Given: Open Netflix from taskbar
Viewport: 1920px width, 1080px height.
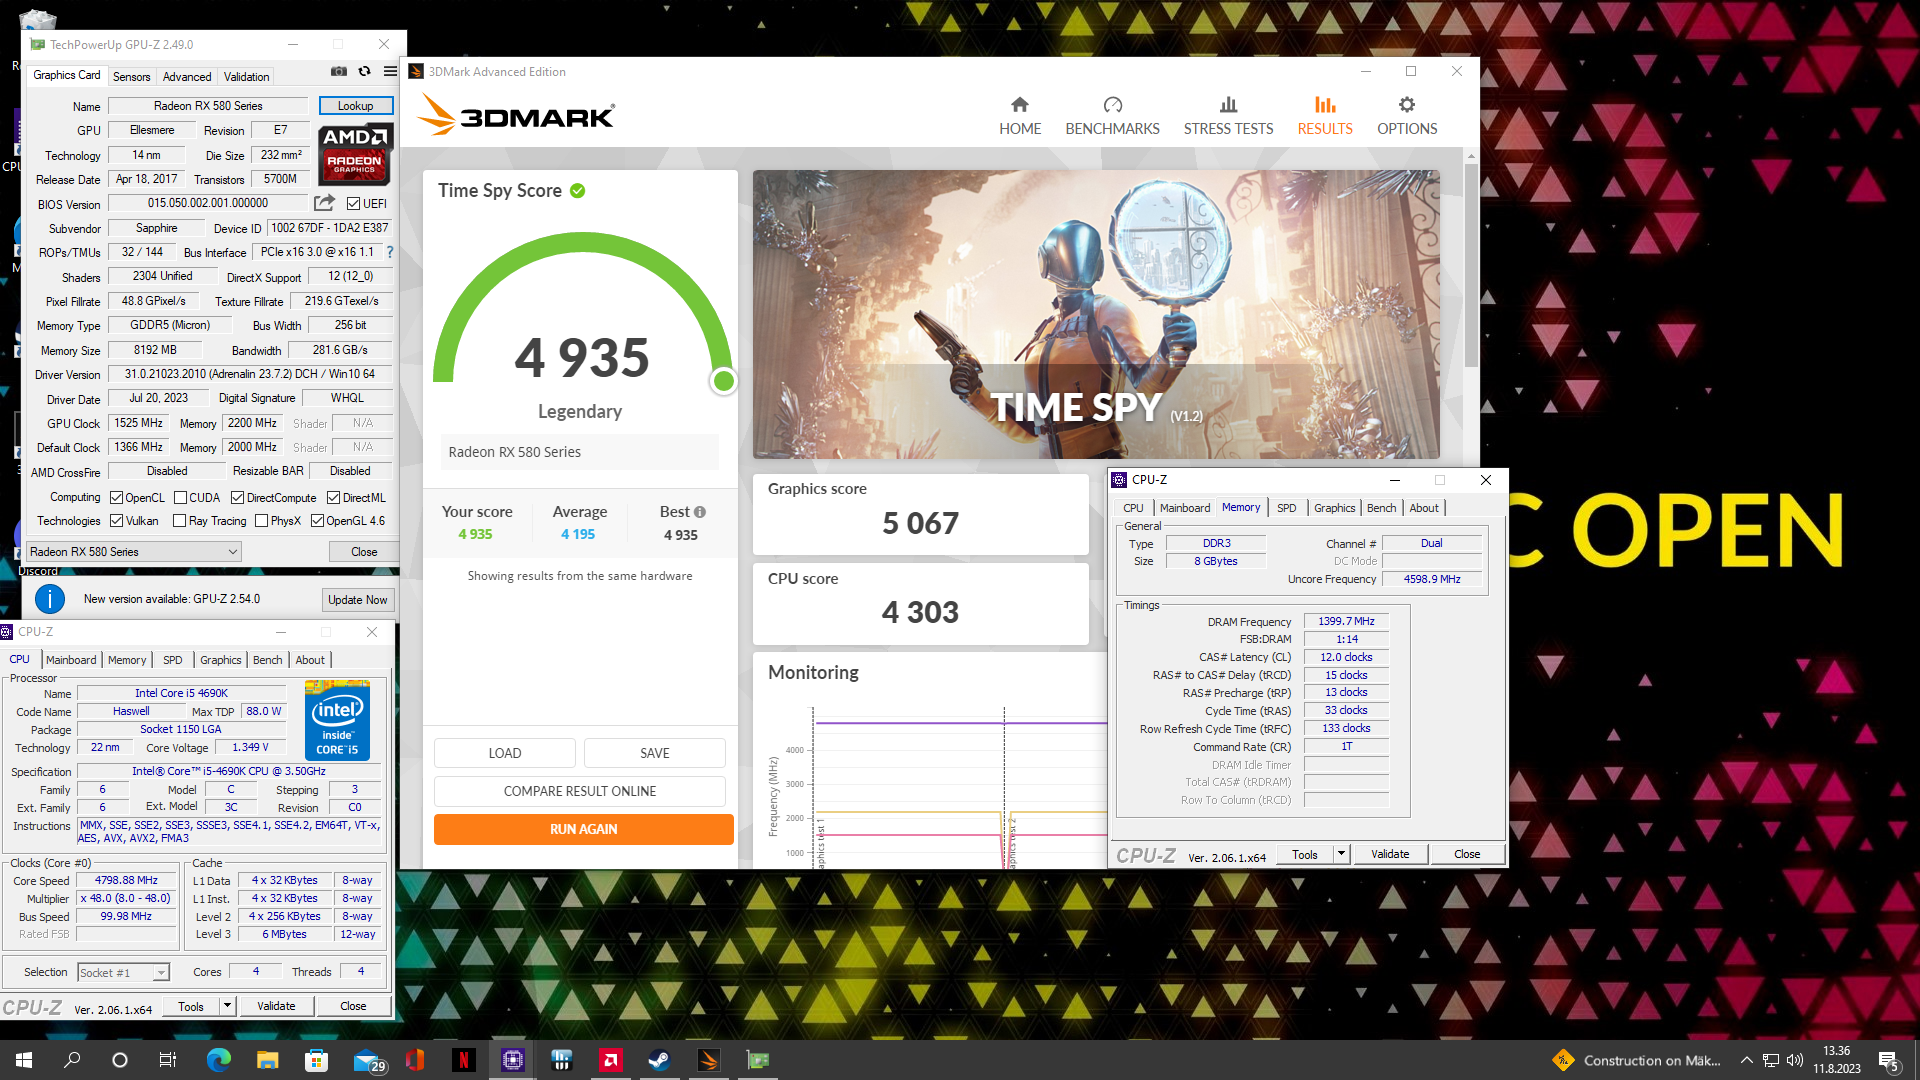Looking at the screenshot, I should point(463,1060).
